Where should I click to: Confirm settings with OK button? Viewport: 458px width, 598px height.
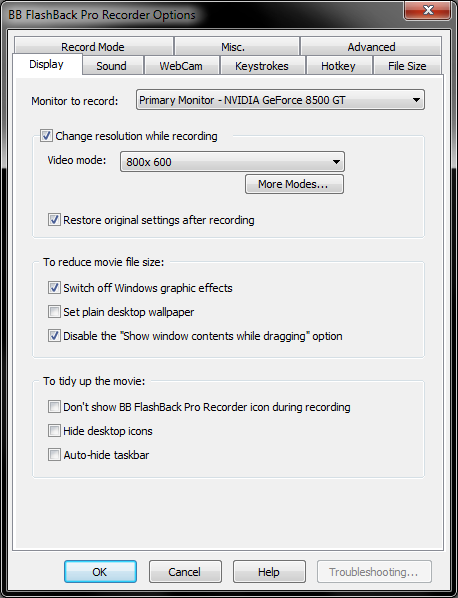(100, 571)
